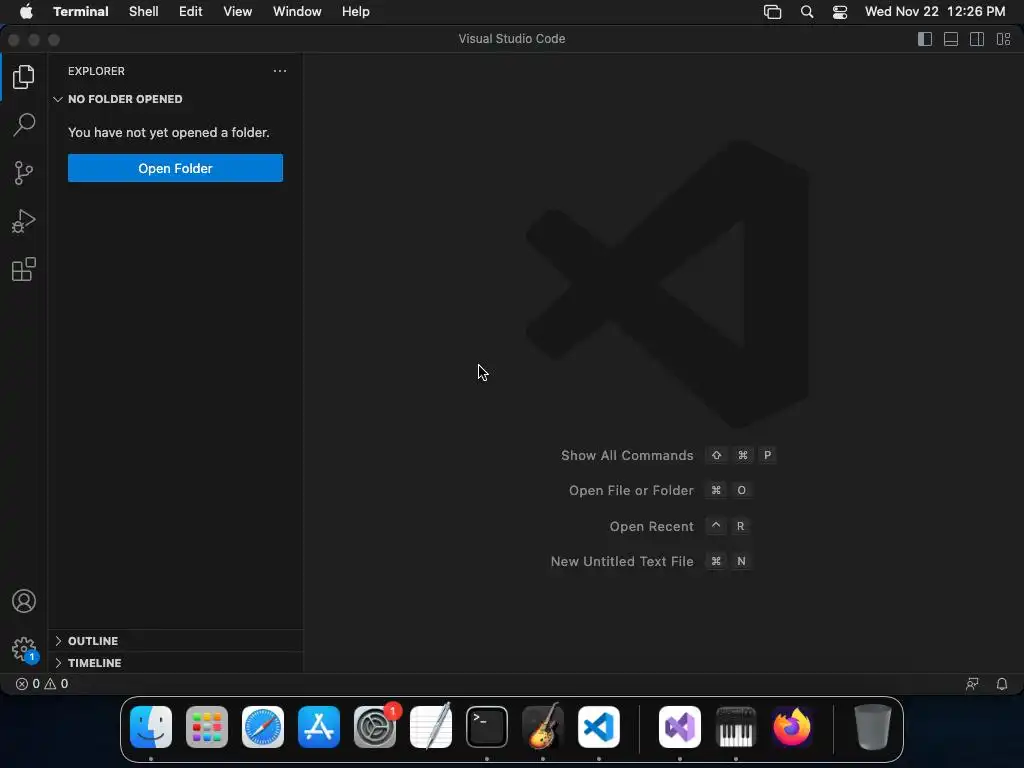Click the New Untitled Text File text
1024x768 pixels.
[622, 562]
